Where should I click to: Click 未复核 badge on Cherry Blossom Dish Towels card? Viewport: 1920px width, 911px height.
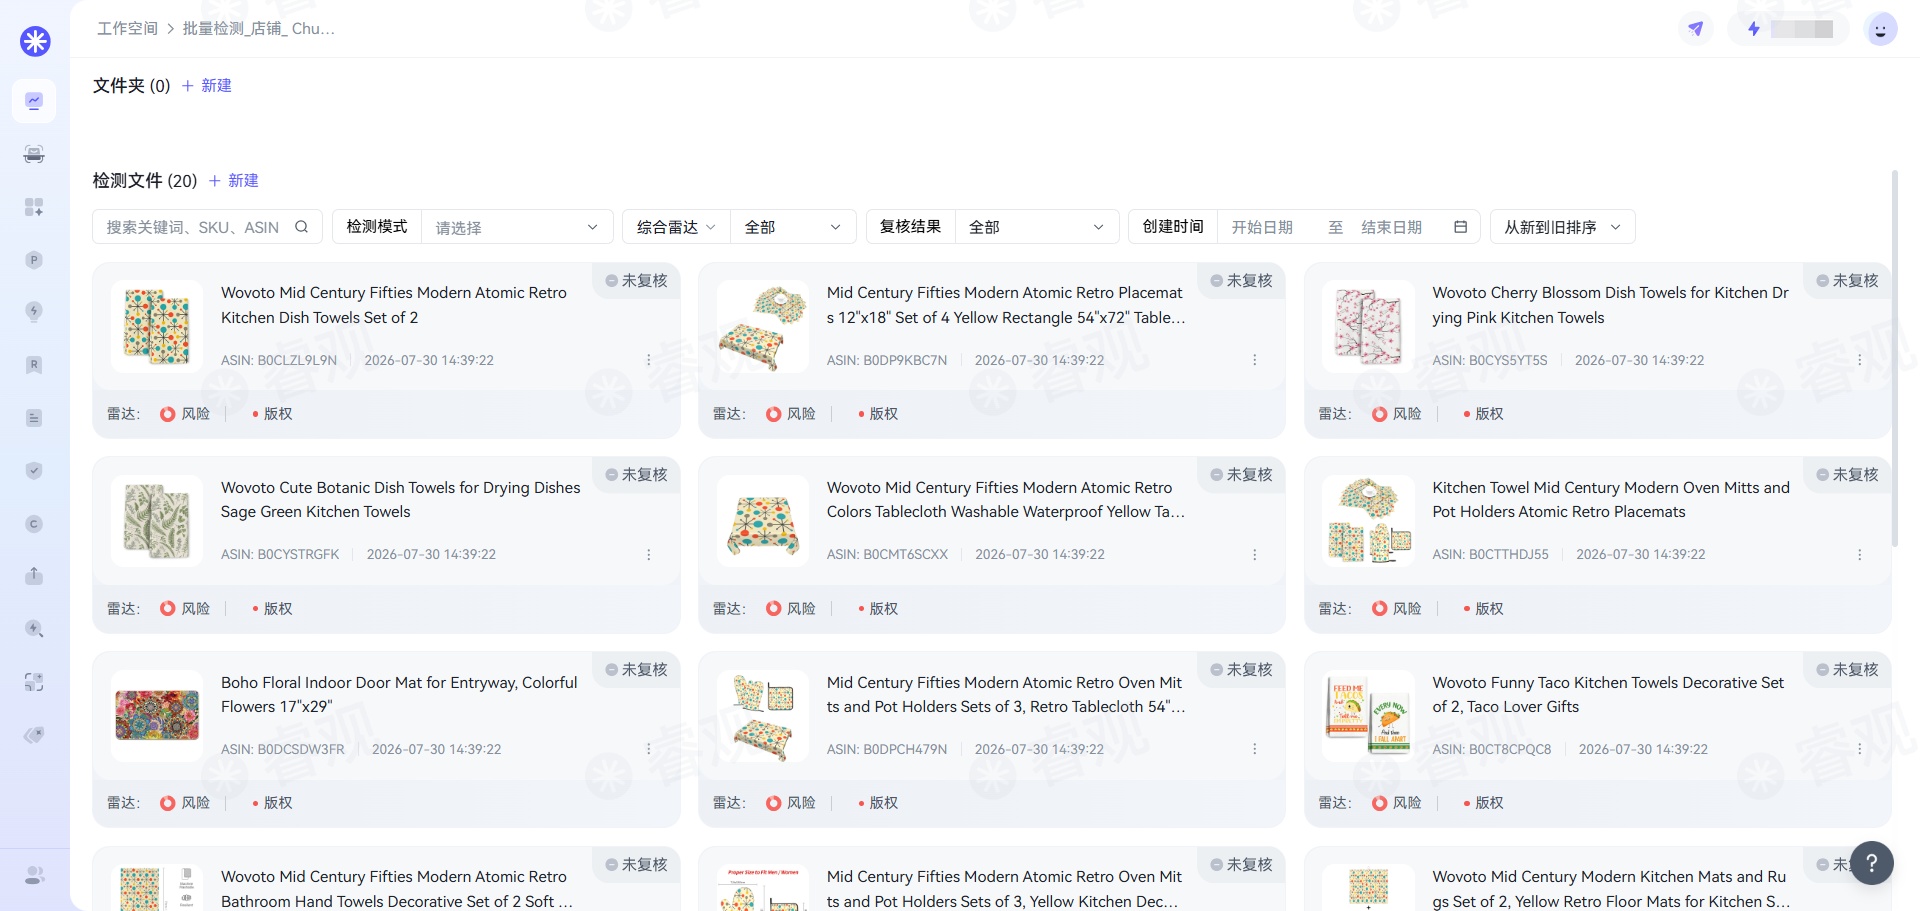[1847, 281]
